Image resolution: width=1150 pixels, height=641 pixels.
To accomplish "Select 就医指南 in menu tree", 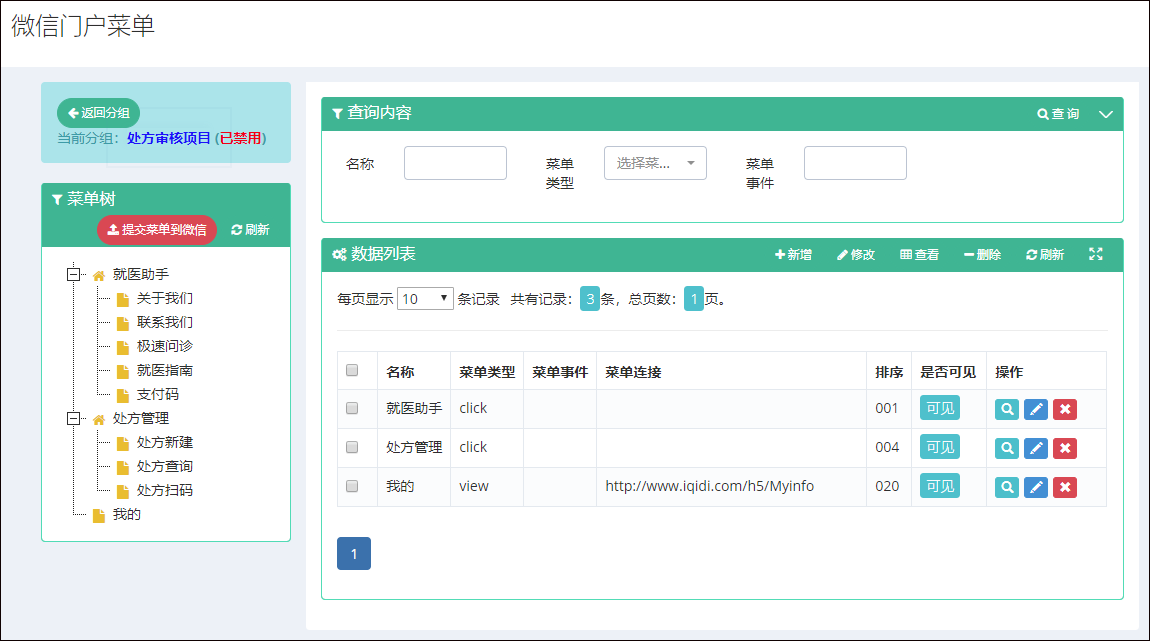I will pyautogui.click(x=164, y=370).
